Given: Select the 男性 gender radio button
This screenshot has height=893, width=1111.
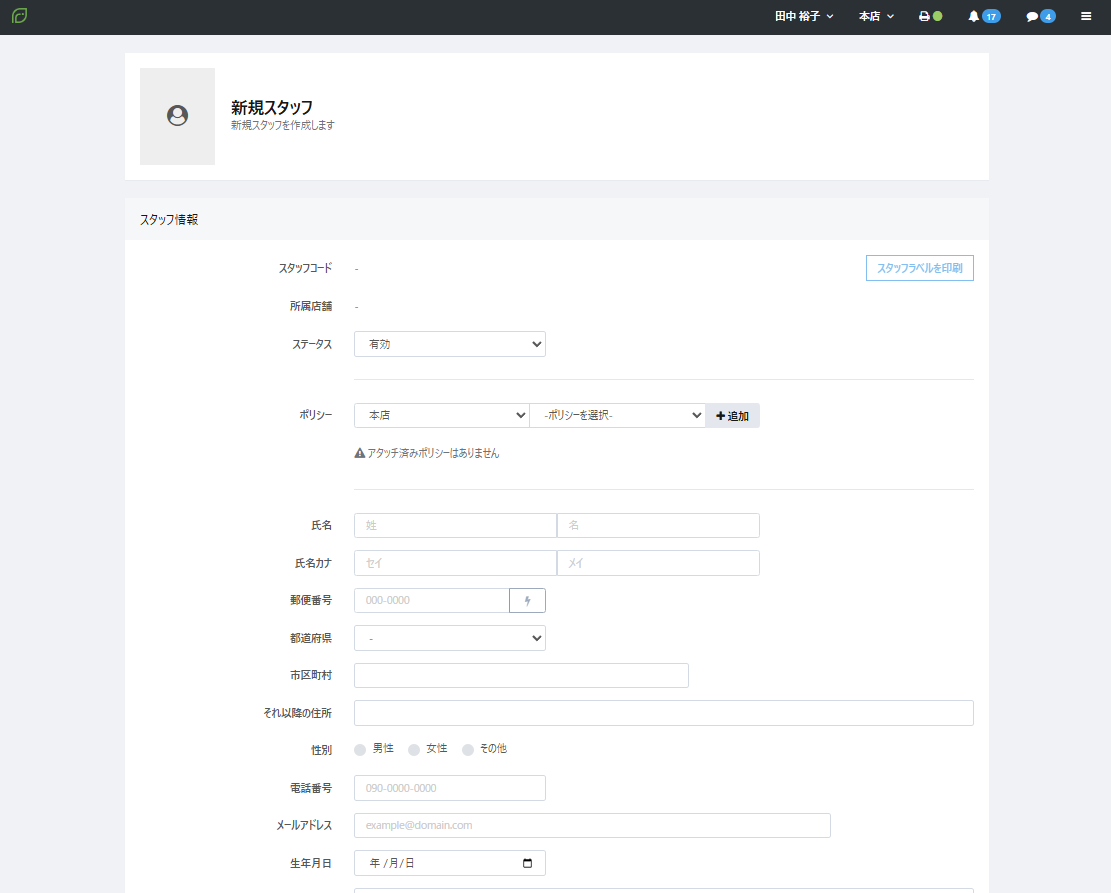Looking at the screenshot, I should 360,750.
